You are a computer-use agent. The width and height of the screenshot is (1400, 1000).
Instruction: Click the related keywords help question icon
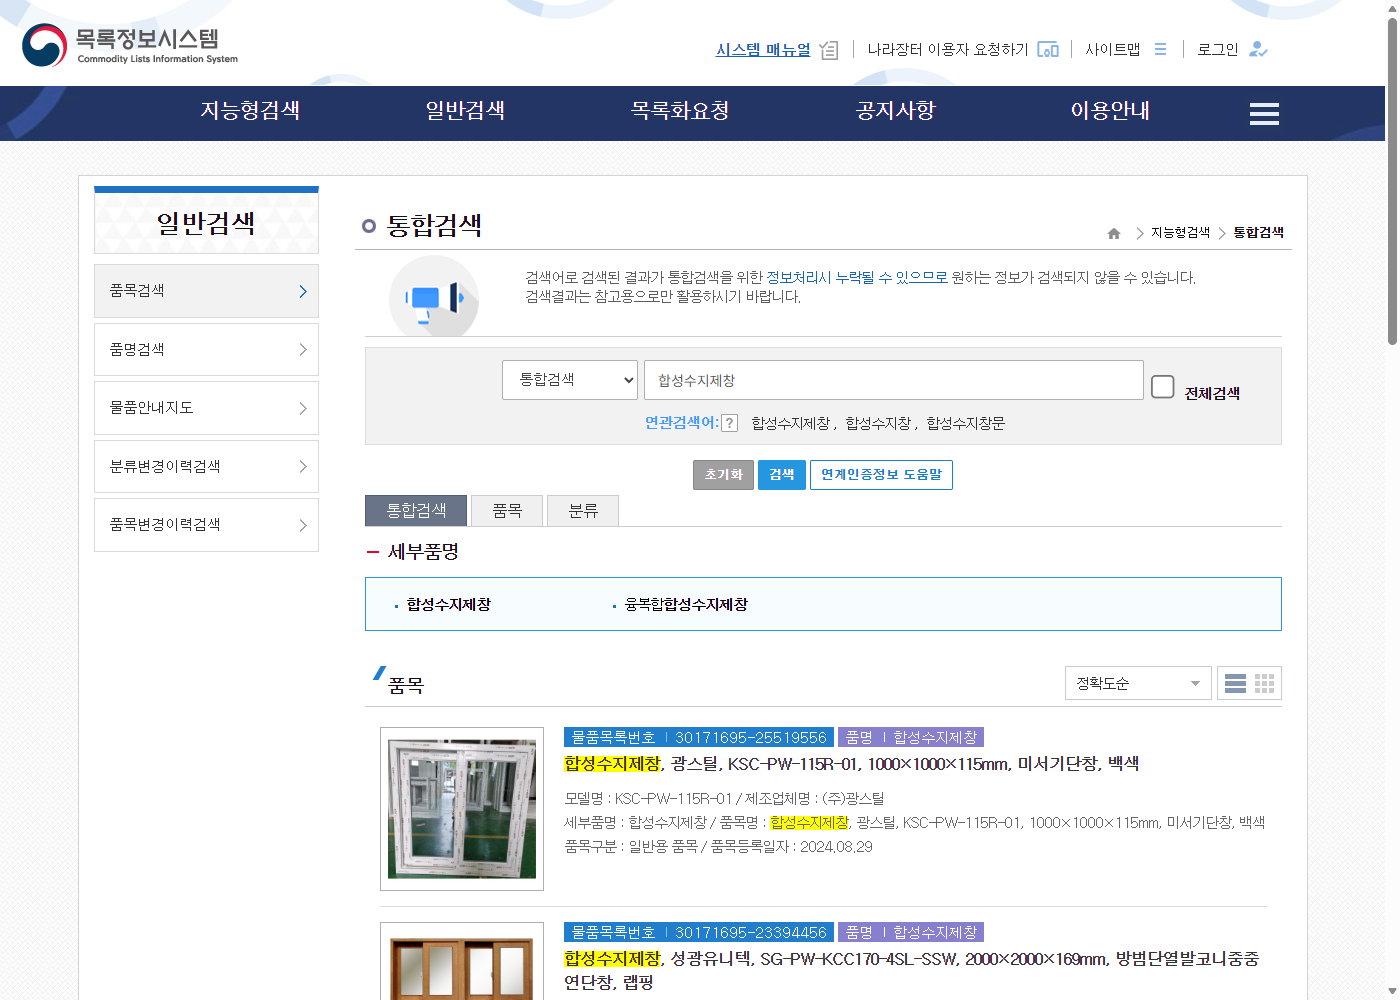click(x=730, y=423)
